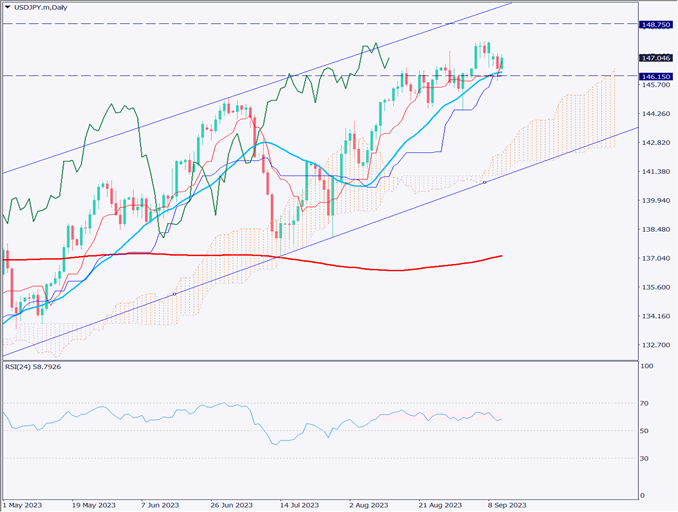Click the RSI(24) 58.7926 indicator label
Viewport: 678px width, 512px height.
coord(32,366)
